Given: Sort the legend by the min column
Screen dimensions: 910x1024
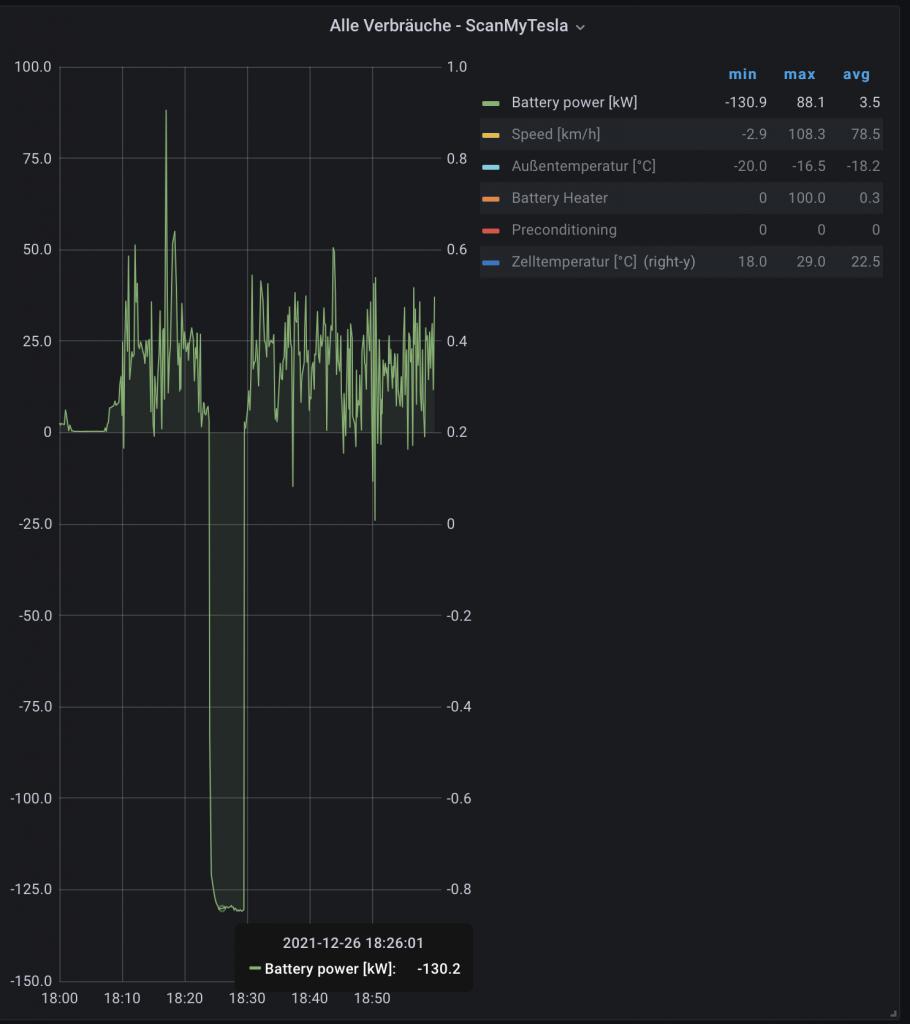Looking at the screenshot, I should click(742, 74).
